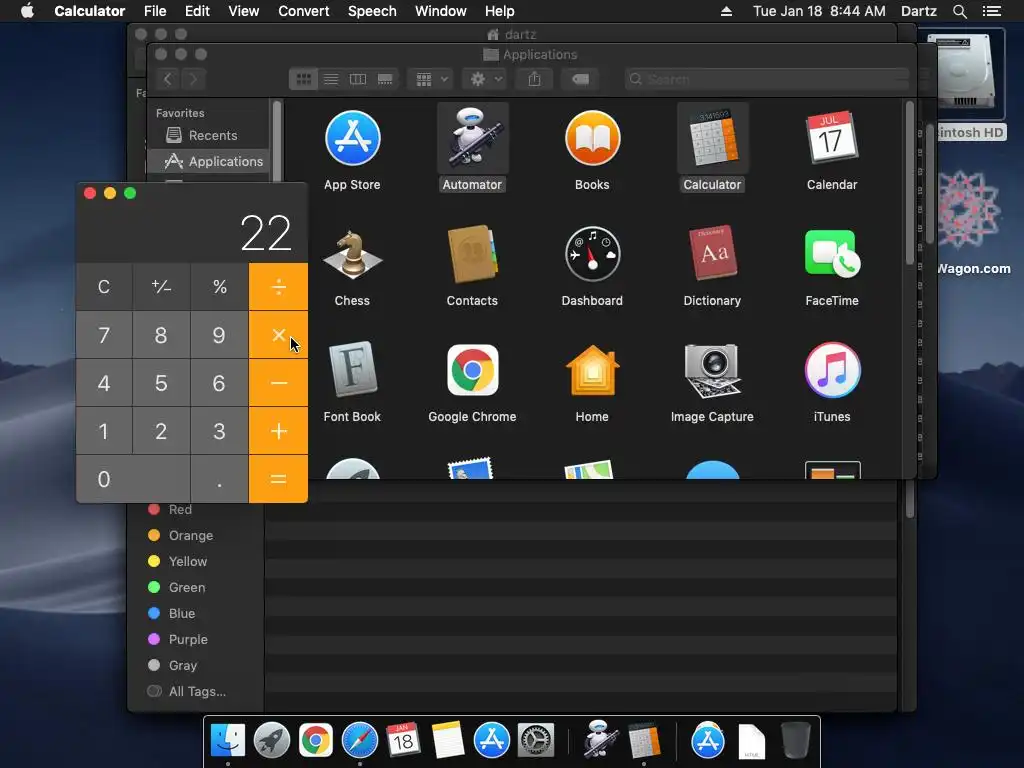Open the Calendar app icon
Image resolution: width=1024 pixels, height=768 pixels.
832,138
